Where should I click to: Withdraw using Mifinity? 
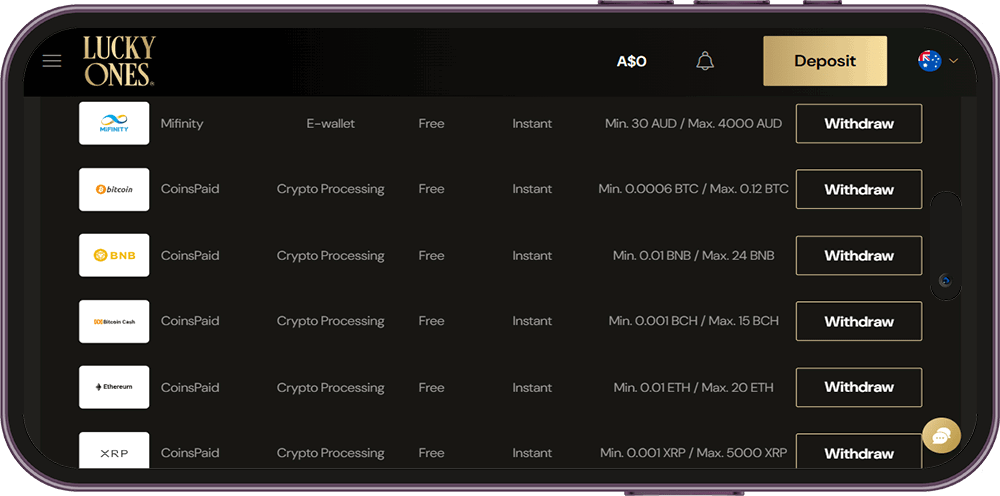(x=858, y=124)
